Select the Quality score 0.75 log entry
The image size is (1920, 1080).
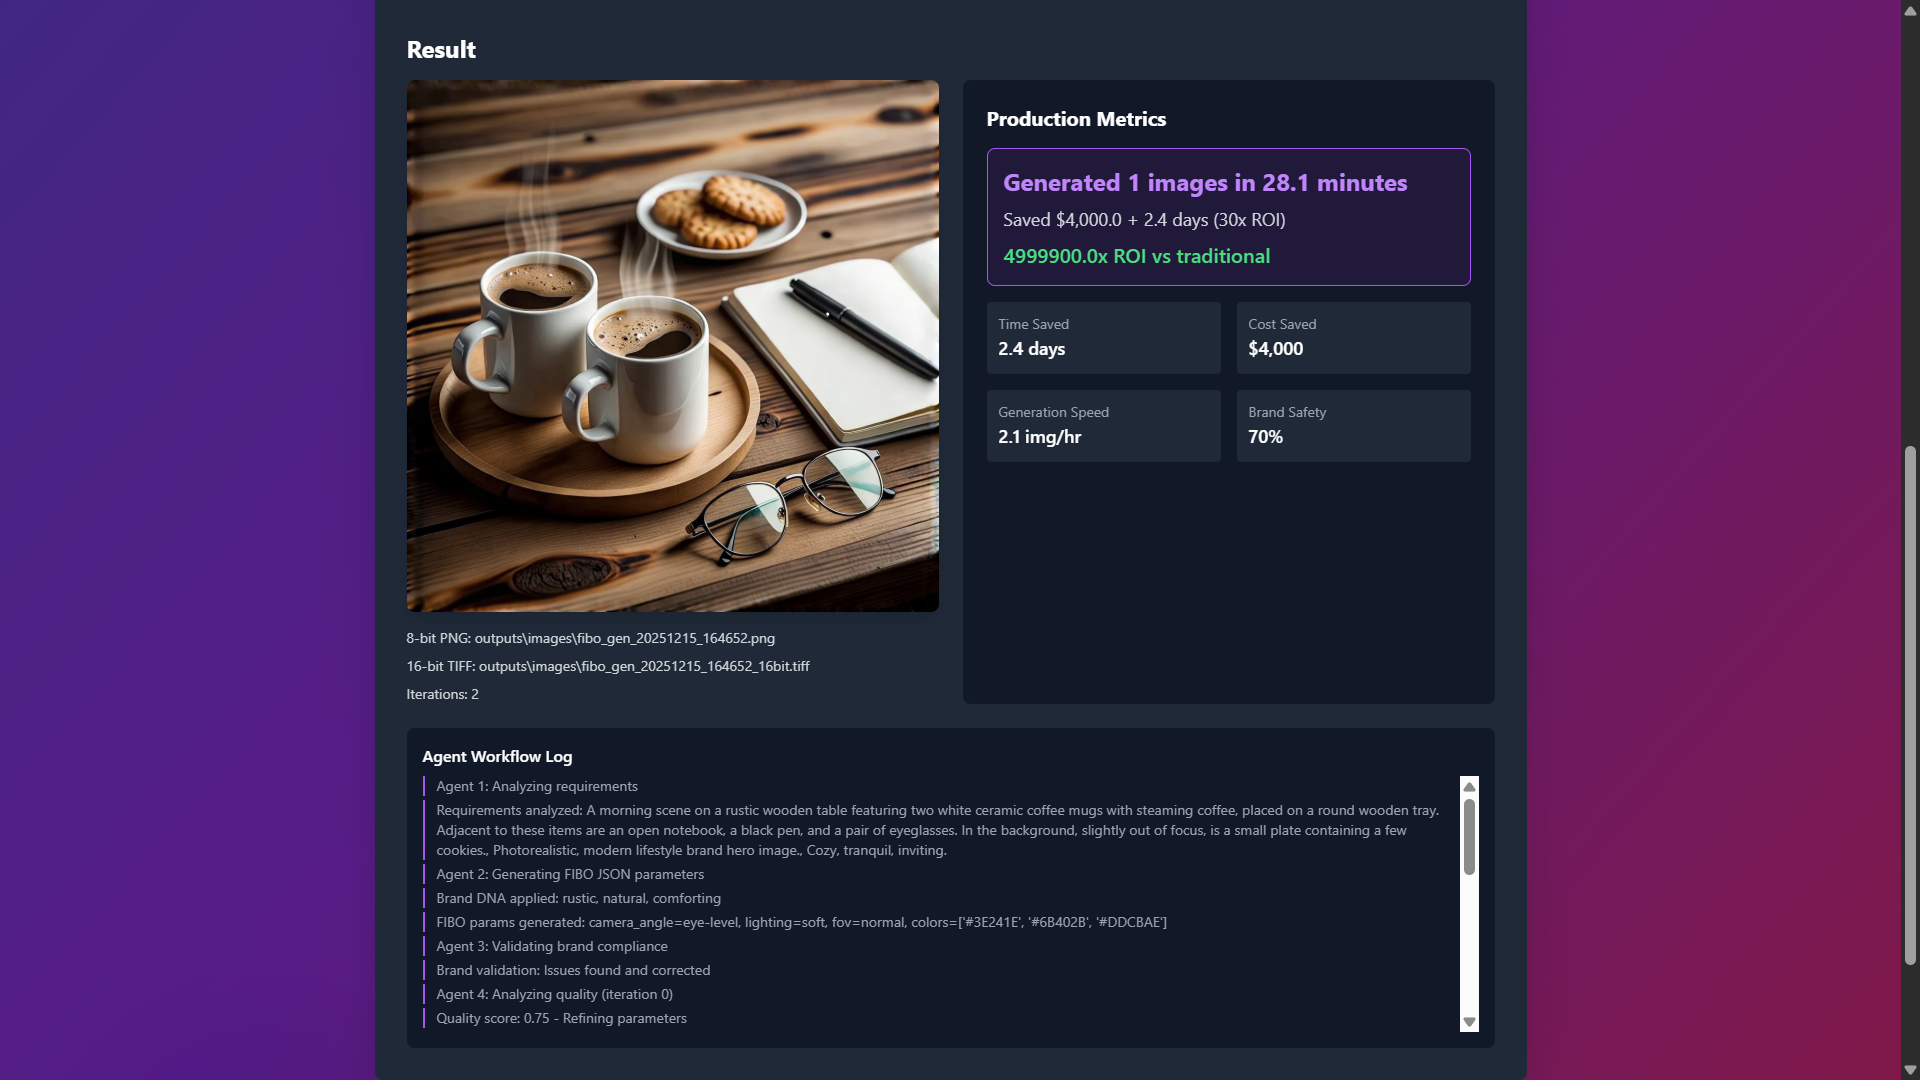tap(561, 1018)
